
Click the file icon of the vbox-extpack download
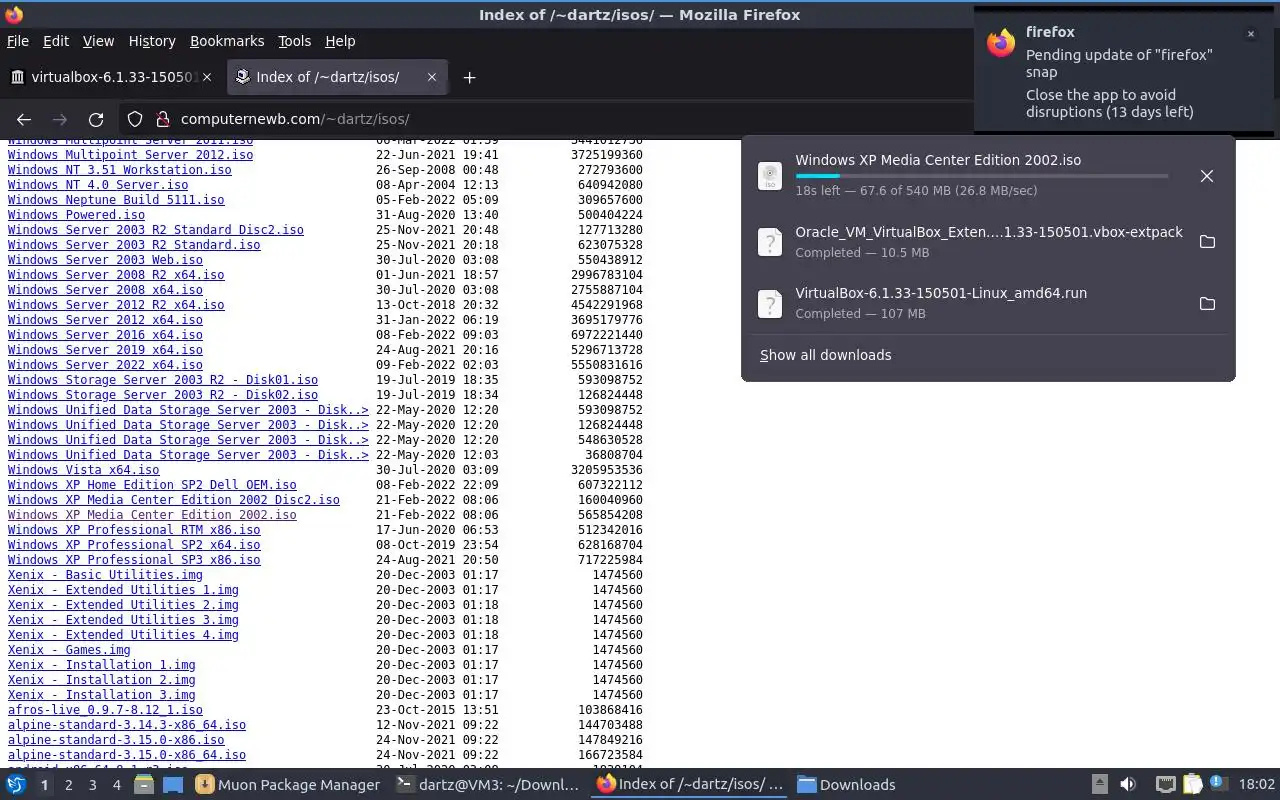point(770,242)
